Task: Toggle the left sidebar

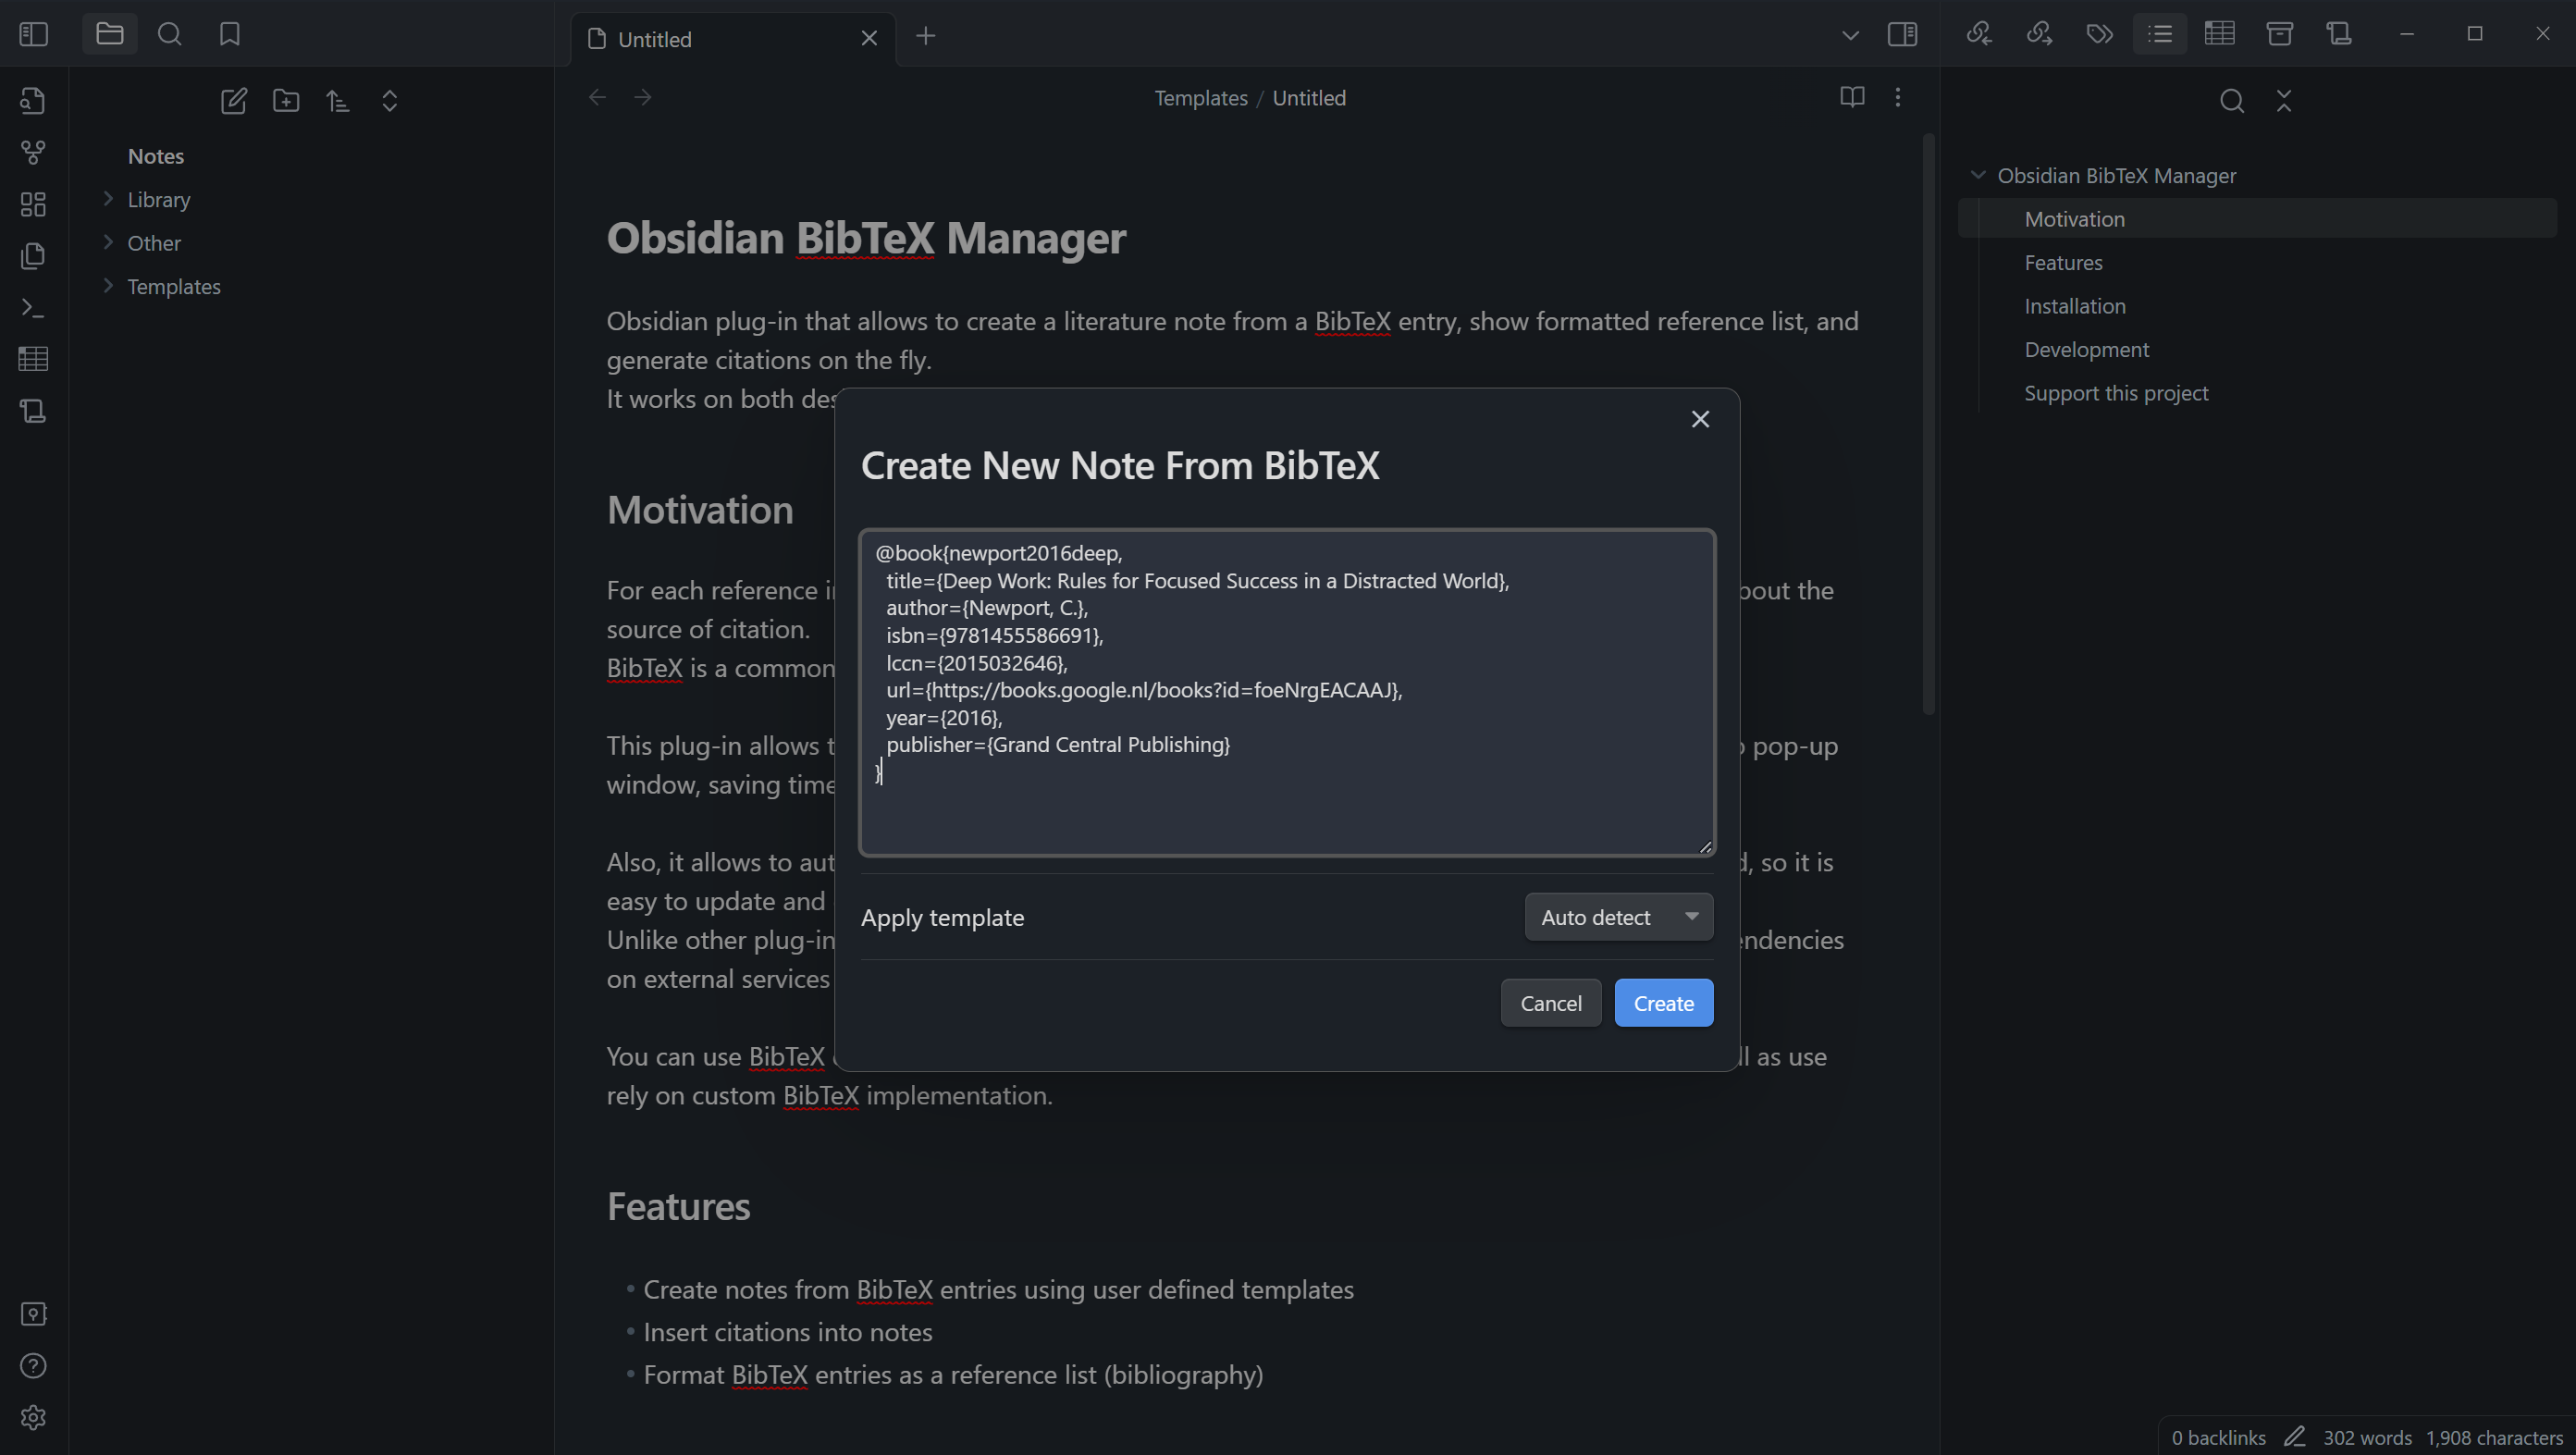Action: [33, 34]
